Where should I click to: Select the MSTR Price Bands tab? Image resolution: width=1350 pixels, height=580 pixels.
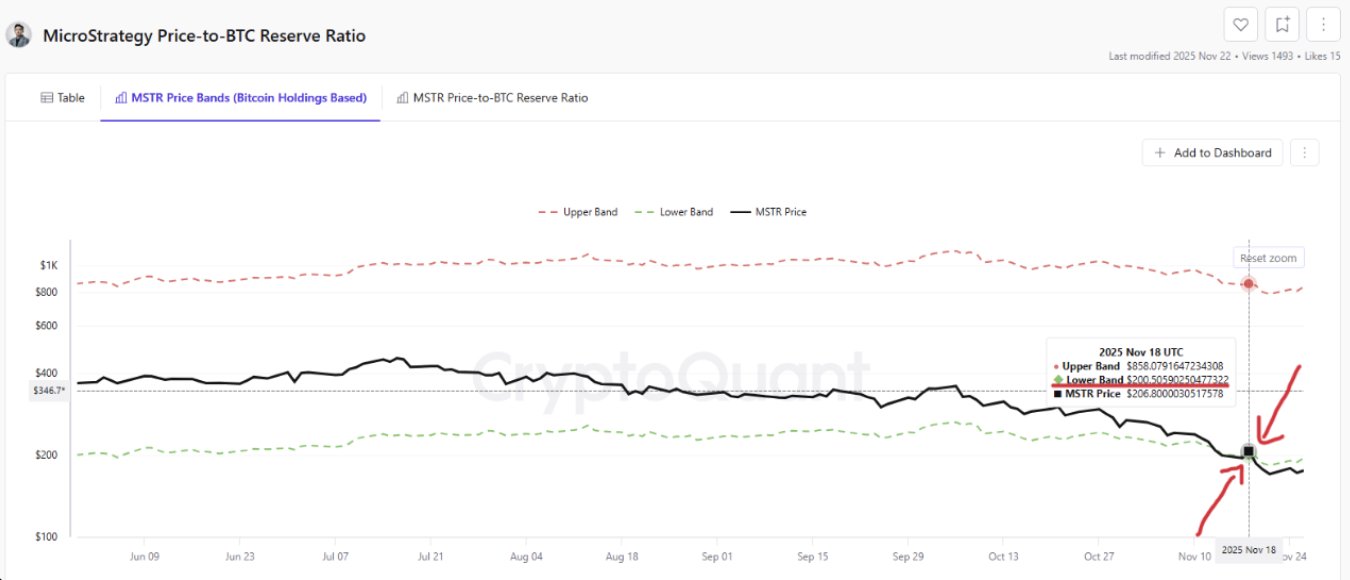click(x=241, y=98)
